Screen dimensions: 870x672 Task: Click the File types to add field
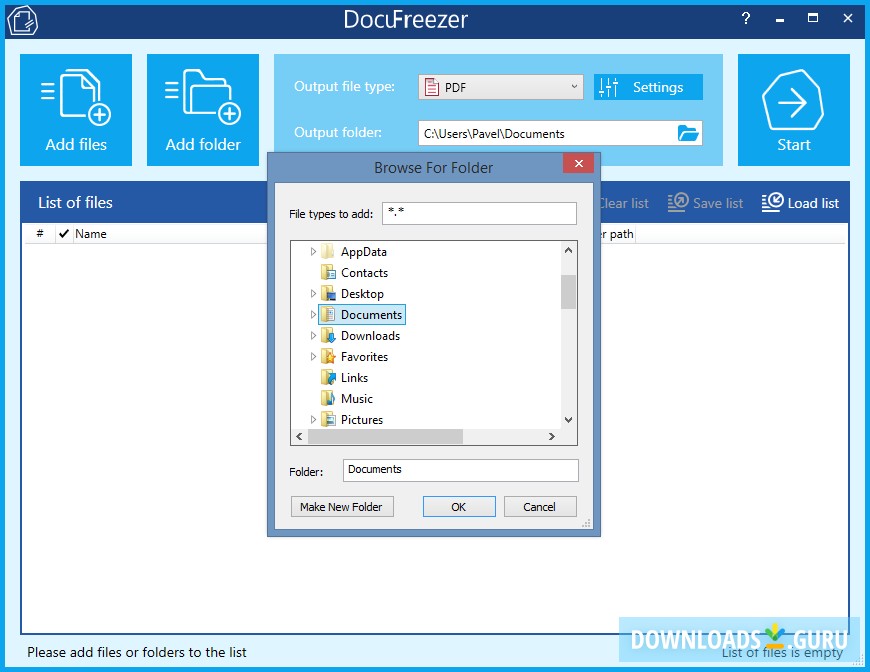coord(479,214)
